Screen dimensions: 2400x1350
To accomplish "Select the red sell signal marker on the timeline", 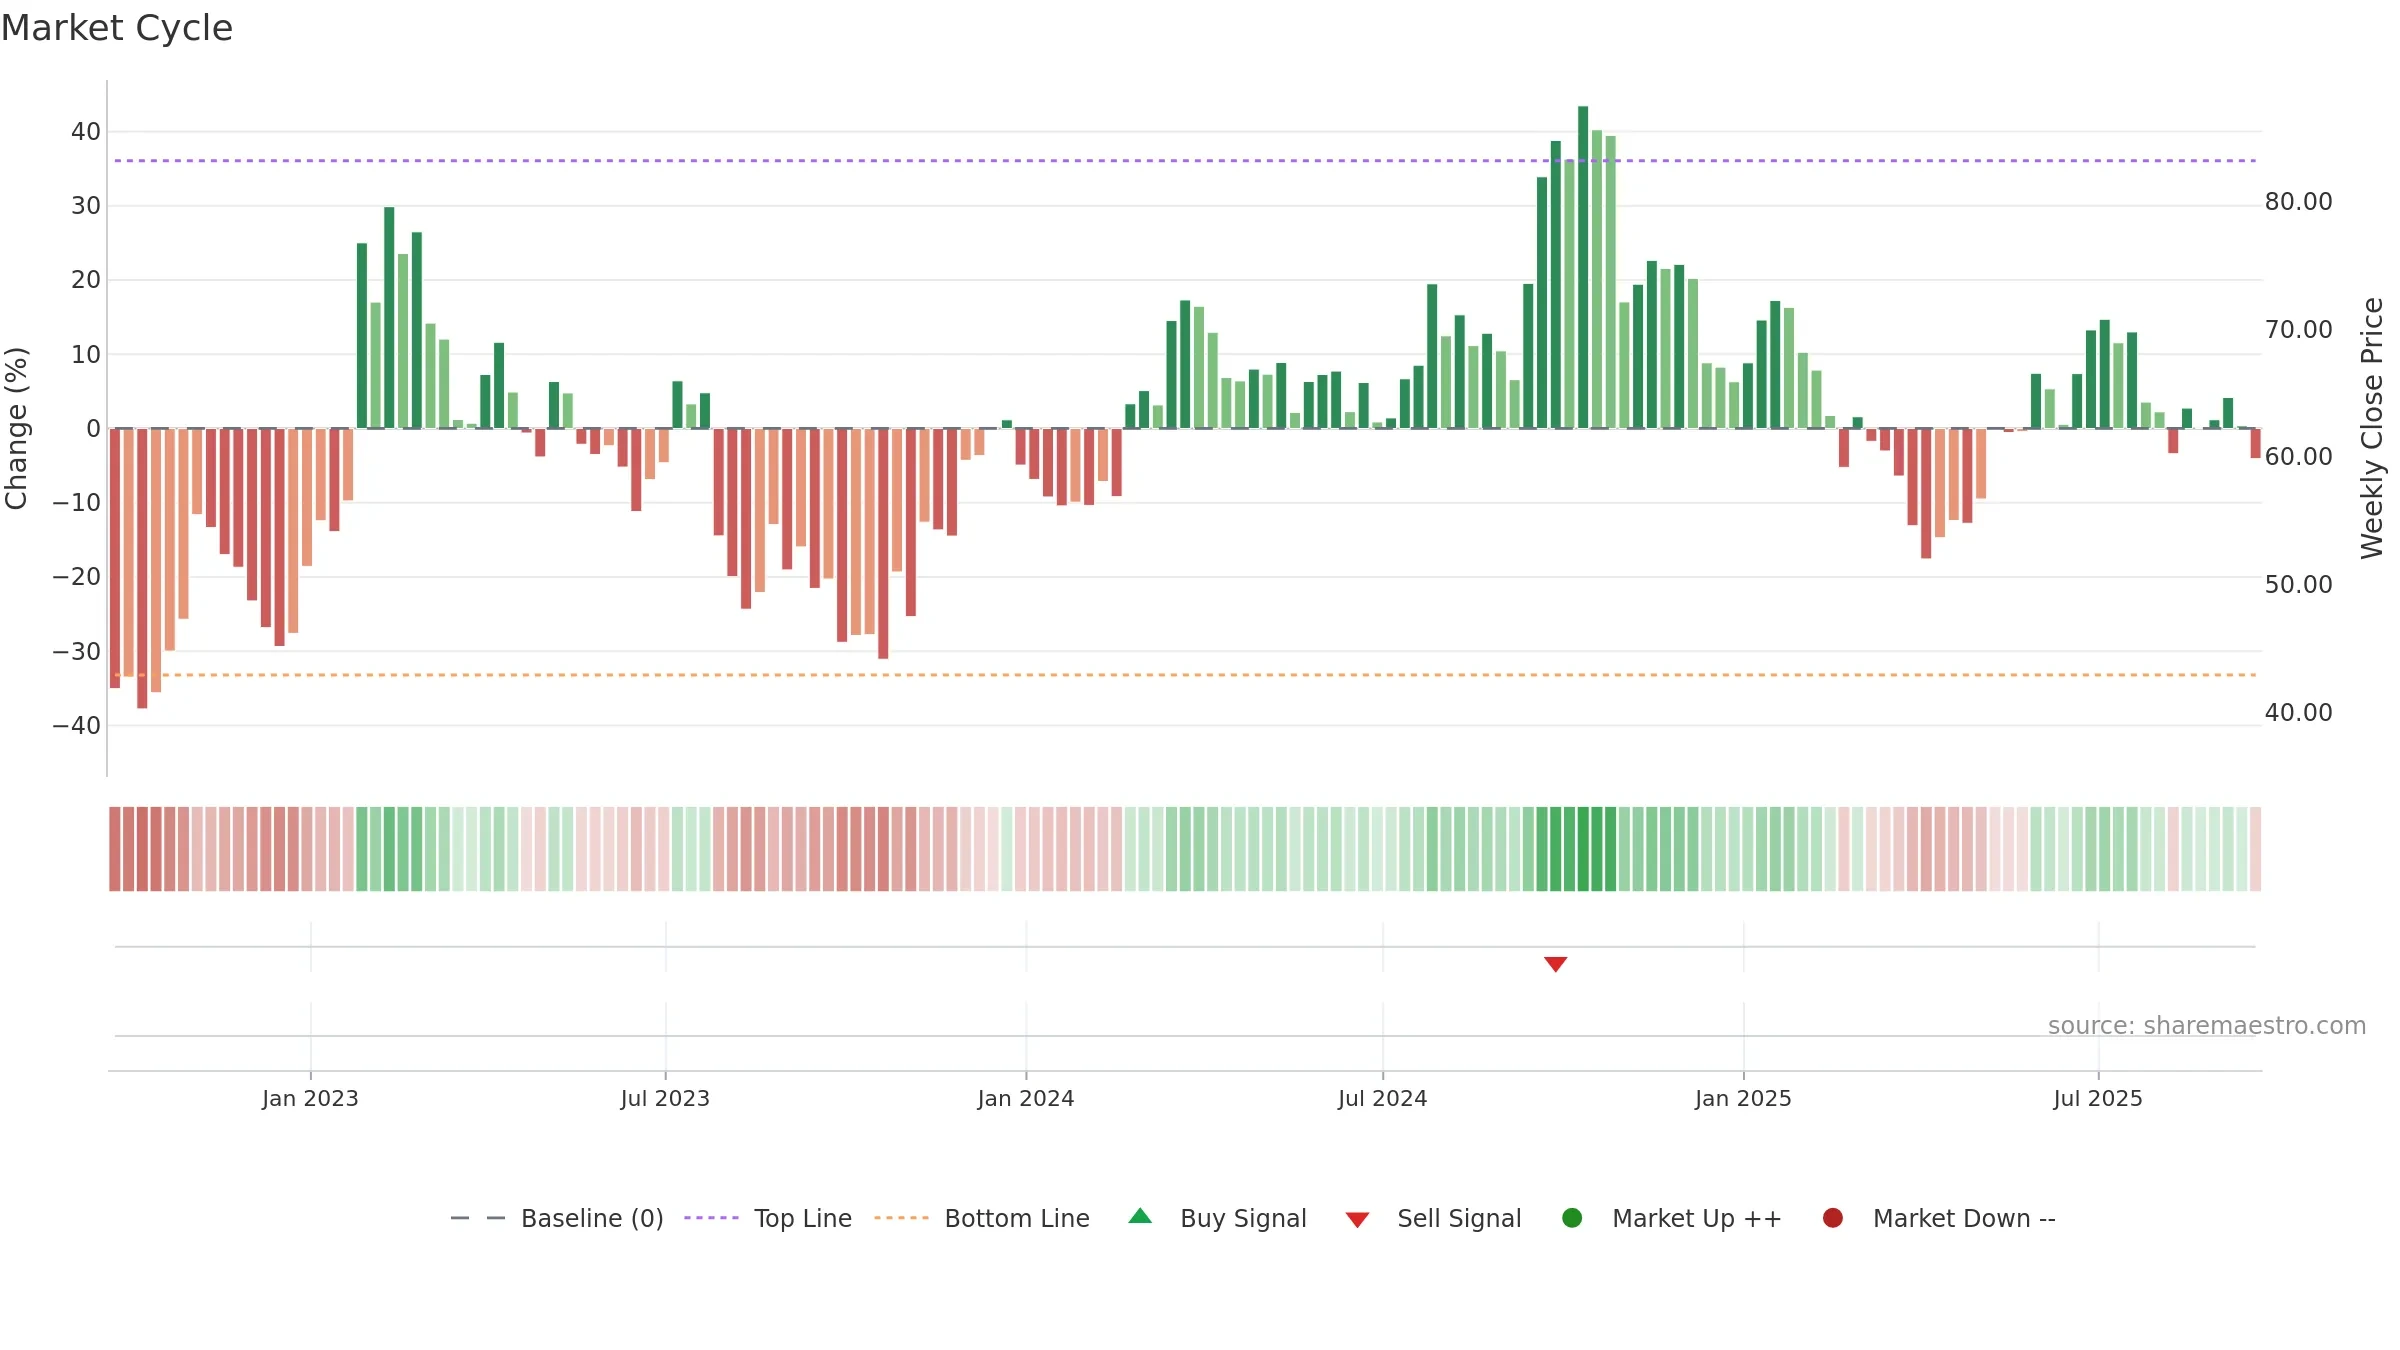I will 1555,964.
